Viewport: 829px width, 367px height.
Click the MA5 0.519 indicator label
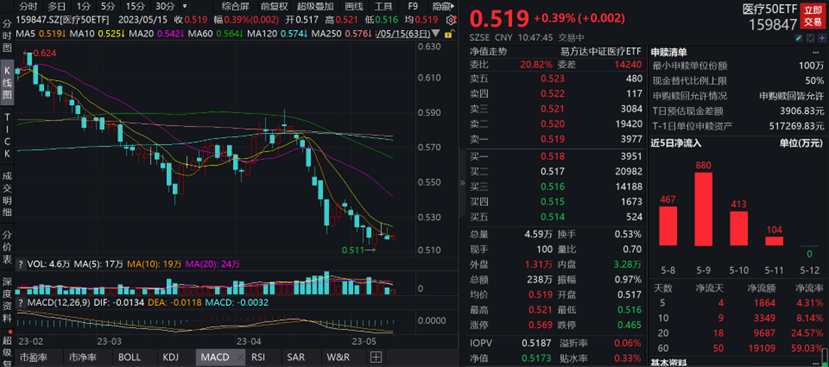40,34
